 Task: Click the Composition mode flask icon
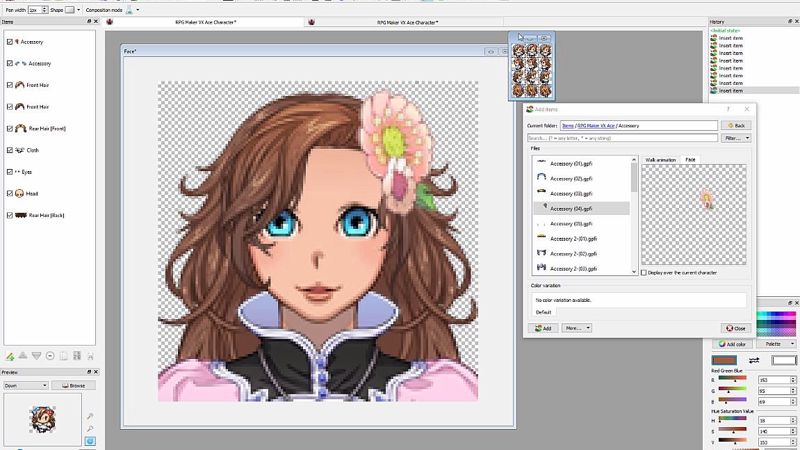click(x=129, y=10)
